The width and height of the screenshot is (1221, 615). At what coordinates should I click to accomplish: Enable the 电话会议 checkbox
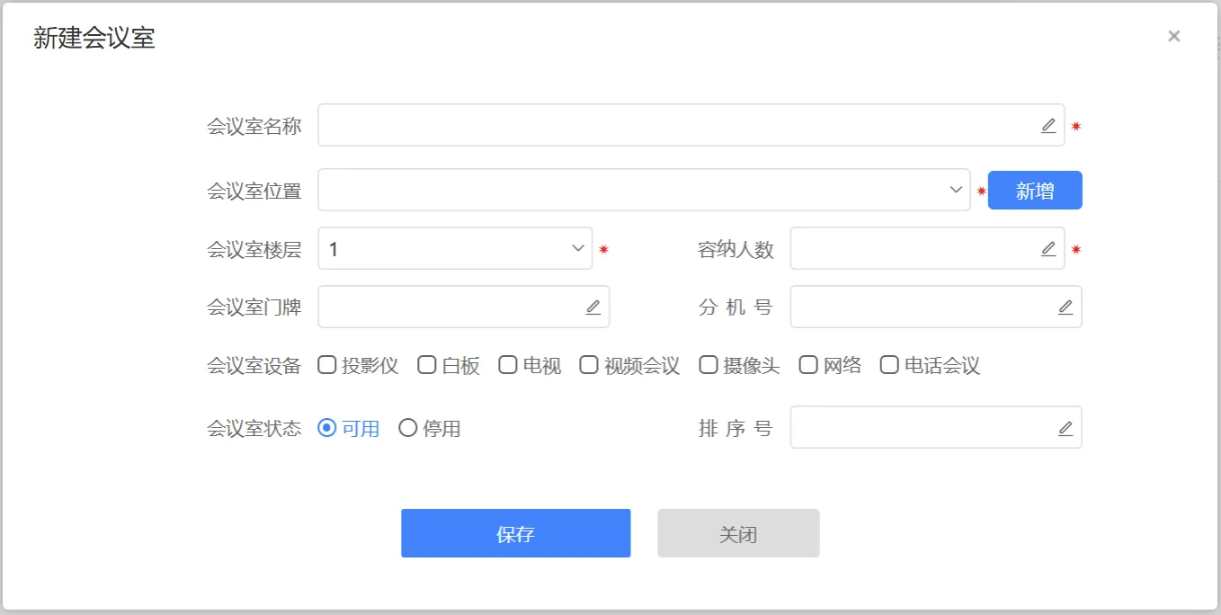tap(889, 365)
